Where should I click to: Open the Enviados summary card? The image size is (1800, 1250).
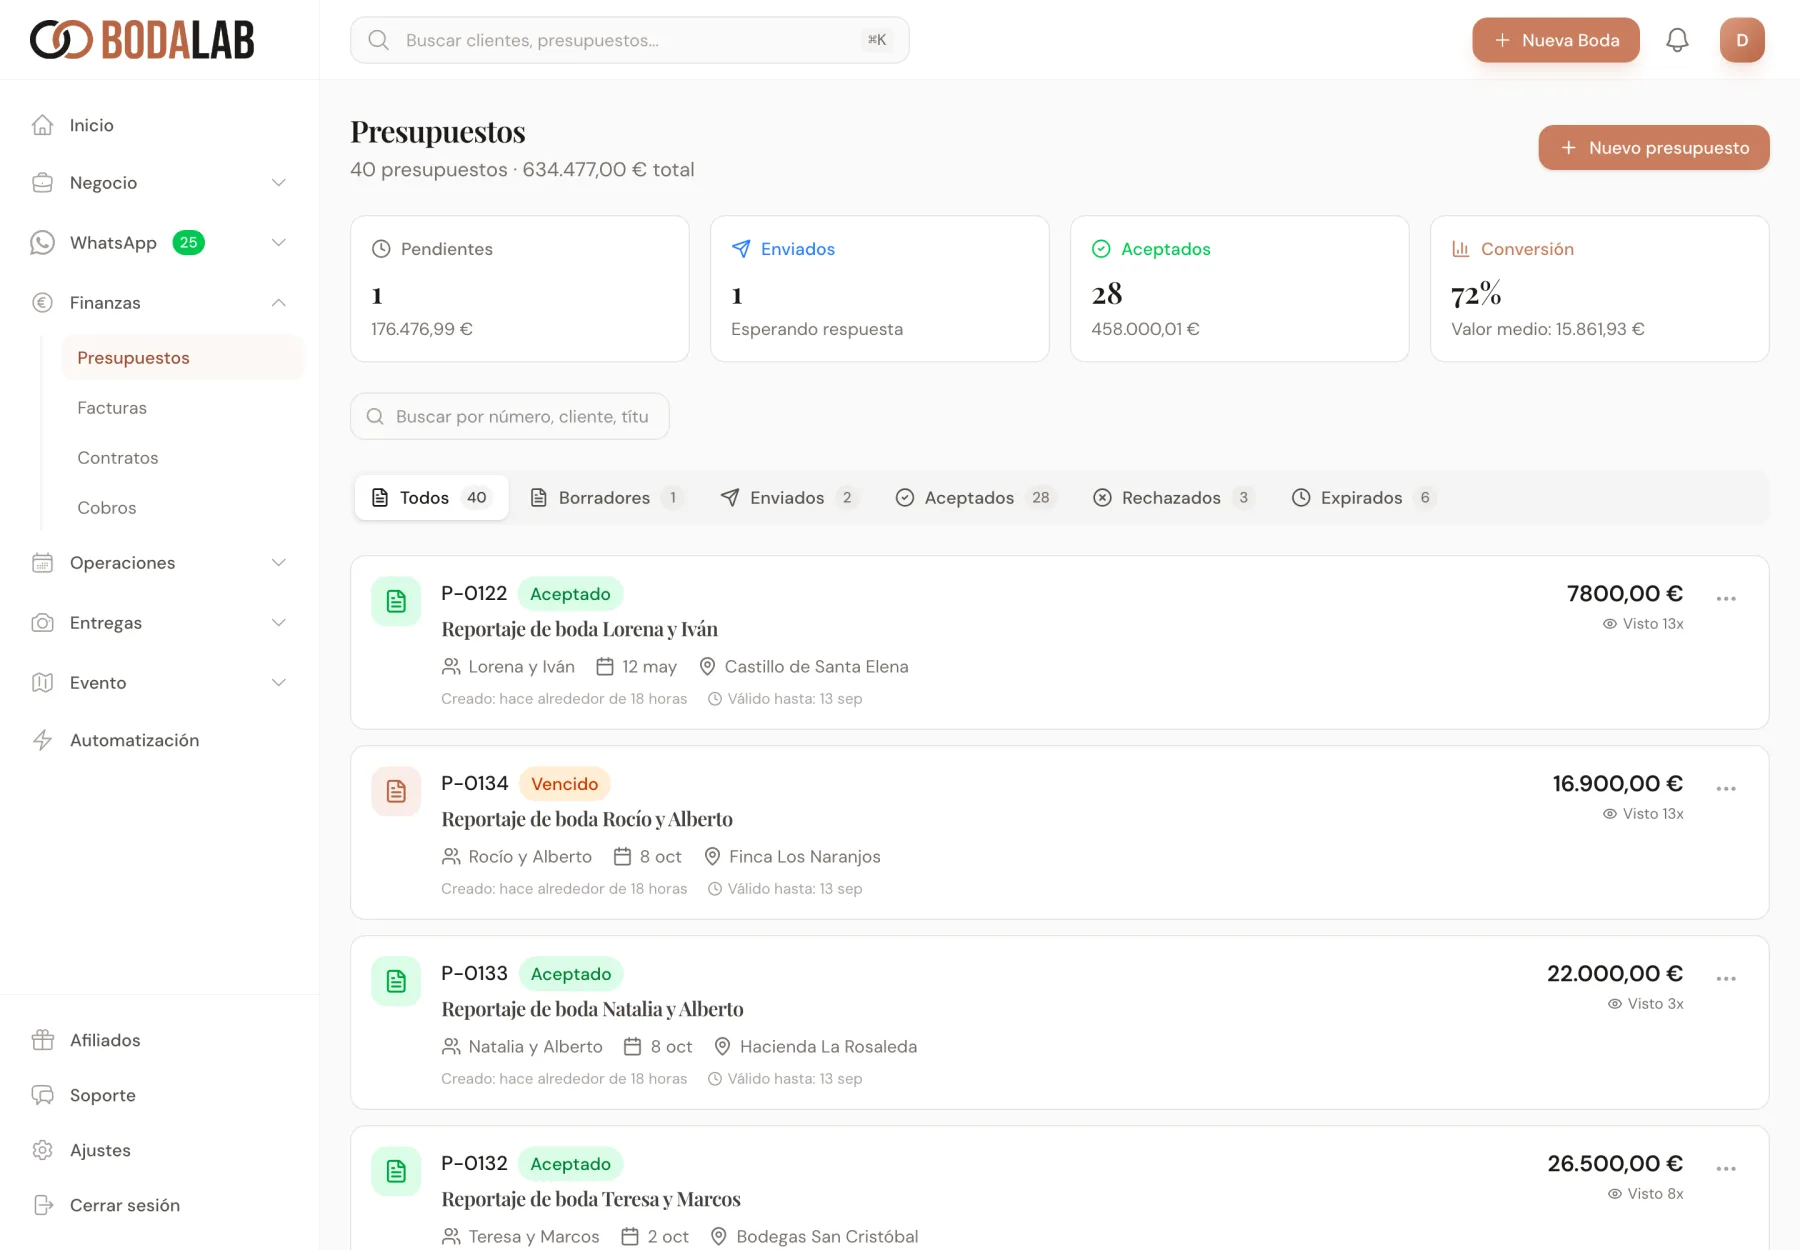[880, 289]
